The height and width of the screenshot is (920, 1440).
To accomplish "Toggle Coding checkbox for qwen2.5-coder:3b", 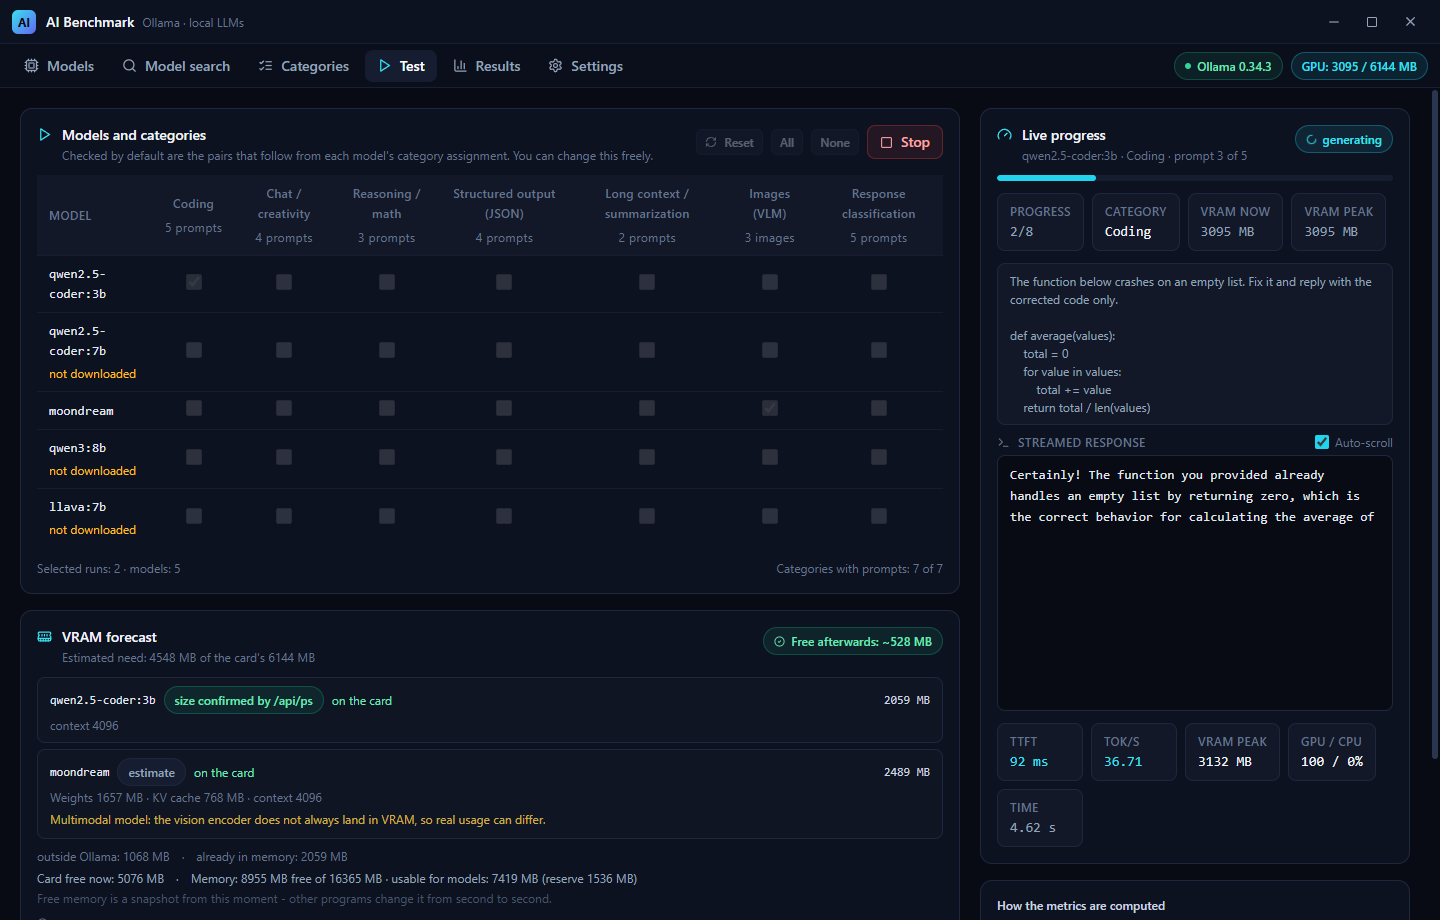I will [x=194, y=282].
